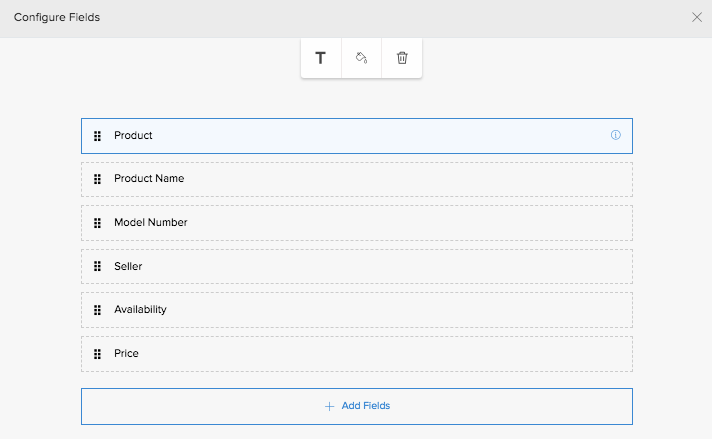The height and width of the screenshot is (439, 712).
Task: Grab the drag handle beside Model Number
Action: click(x=97, y=223)
